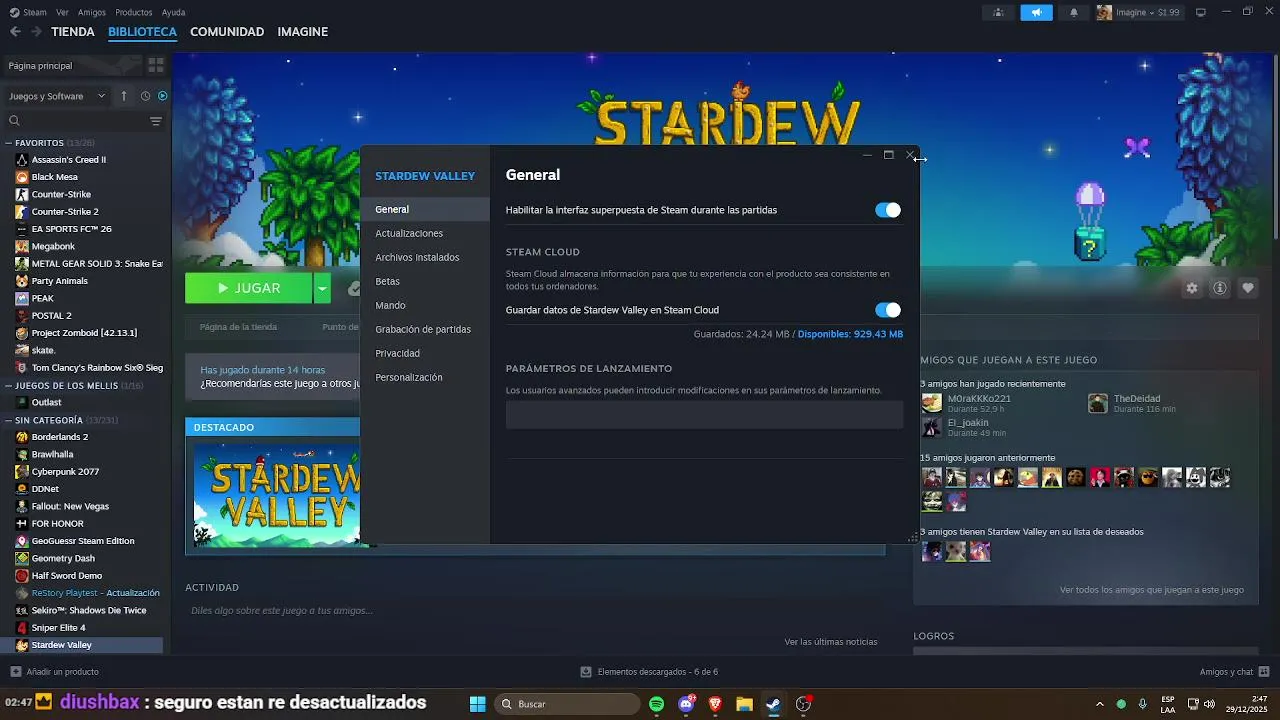
Task: Collapse the JUEGOS DE LOS MELLIS category
Action: [9, 385]
